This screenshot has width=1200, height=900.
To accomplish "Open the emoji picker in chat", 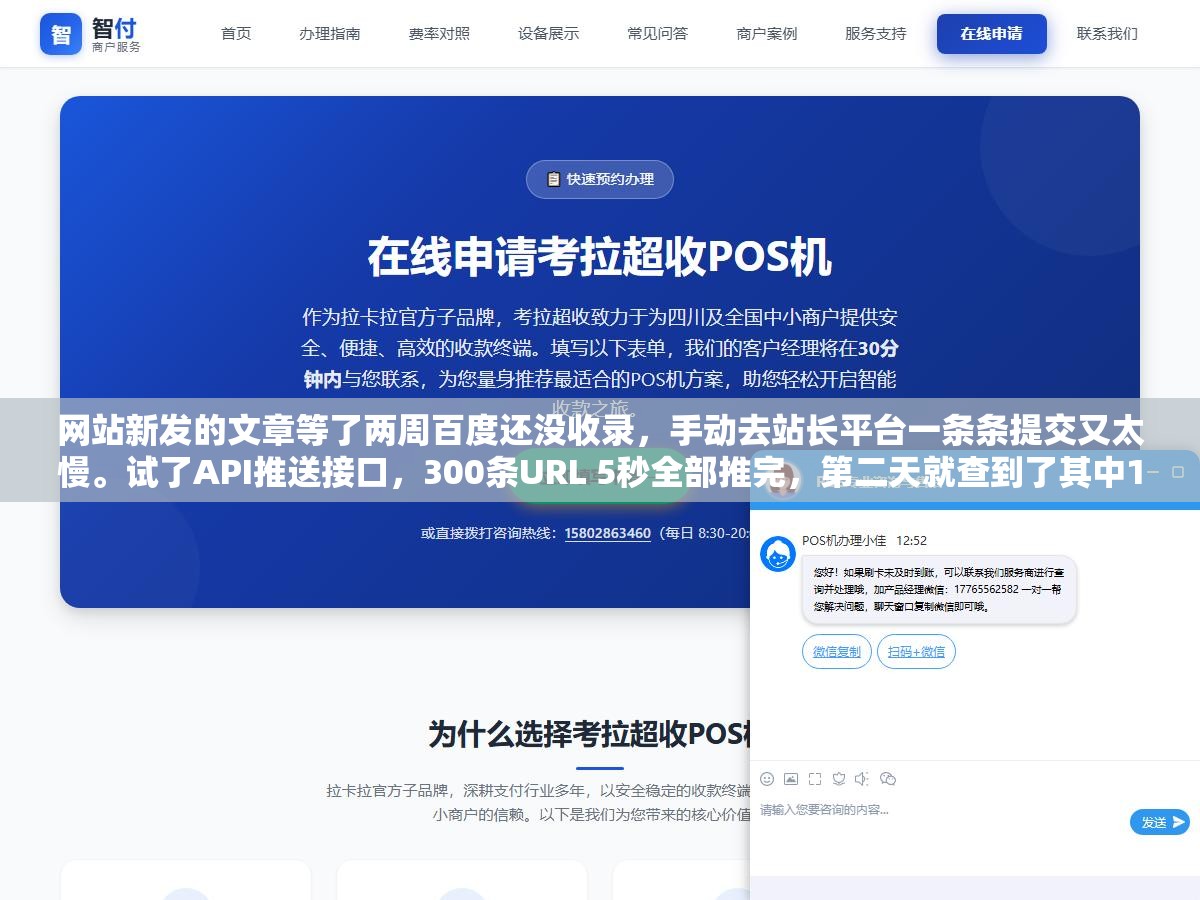I will pos(767,779).
